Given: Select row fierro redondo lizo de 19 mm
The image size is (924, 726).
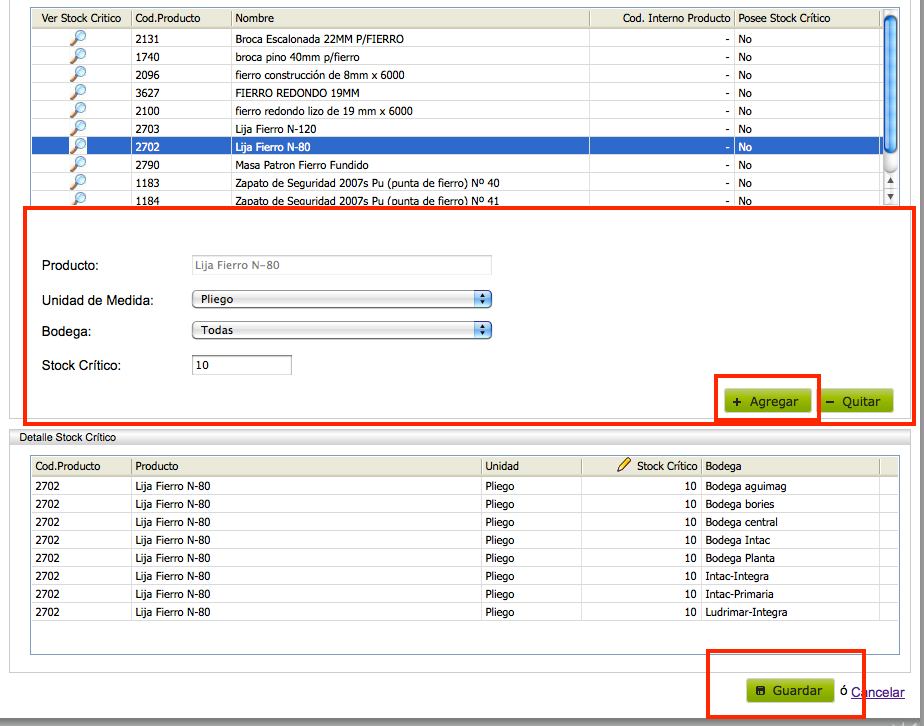Looking at the screenshot, I should click(x=457, y=111).
